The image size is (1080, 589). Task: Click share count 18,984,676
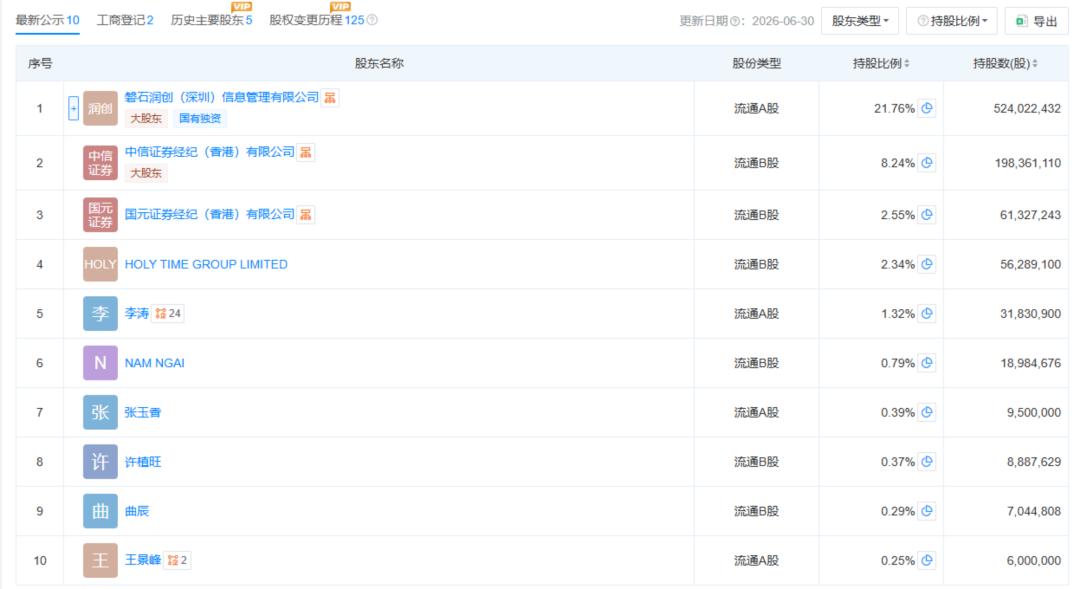[x=1030, y=363]
